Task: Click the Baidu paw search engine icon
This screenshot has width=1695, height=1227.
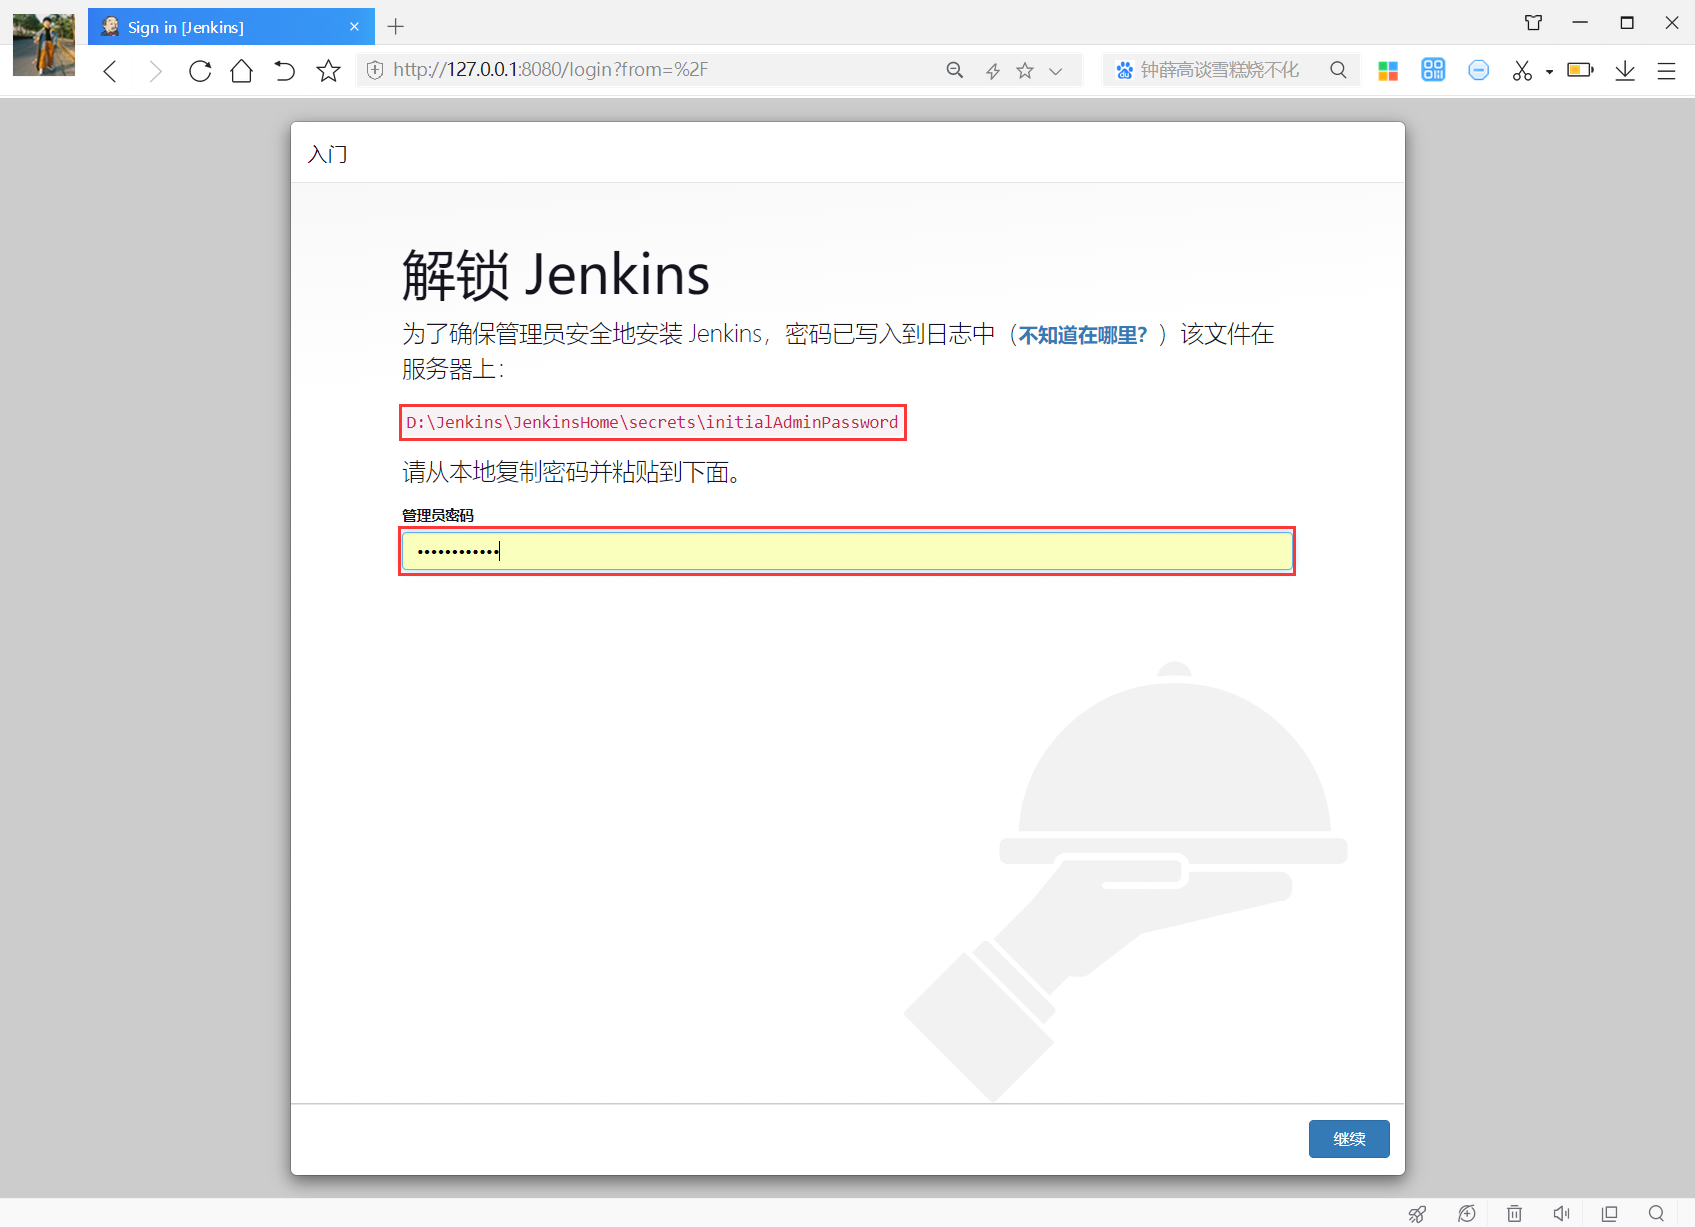Action: pos(1125,70)
